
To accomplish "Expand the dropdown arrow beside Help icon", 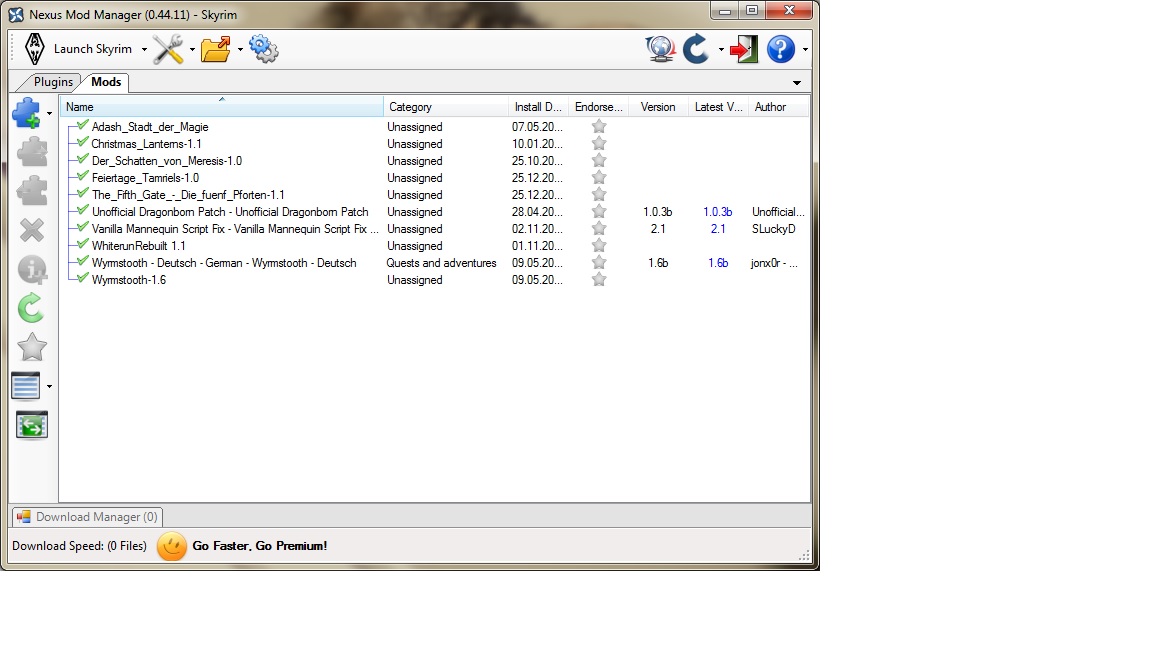I will 805,50.
